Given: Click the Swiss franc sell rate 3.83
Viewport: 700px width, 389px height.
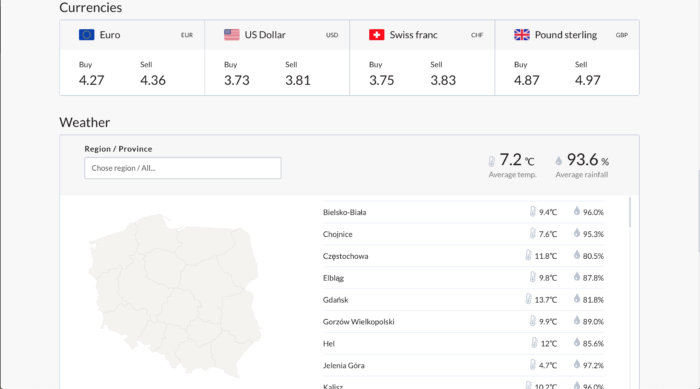Looking at the screenshot, I should tap(443, 80).
